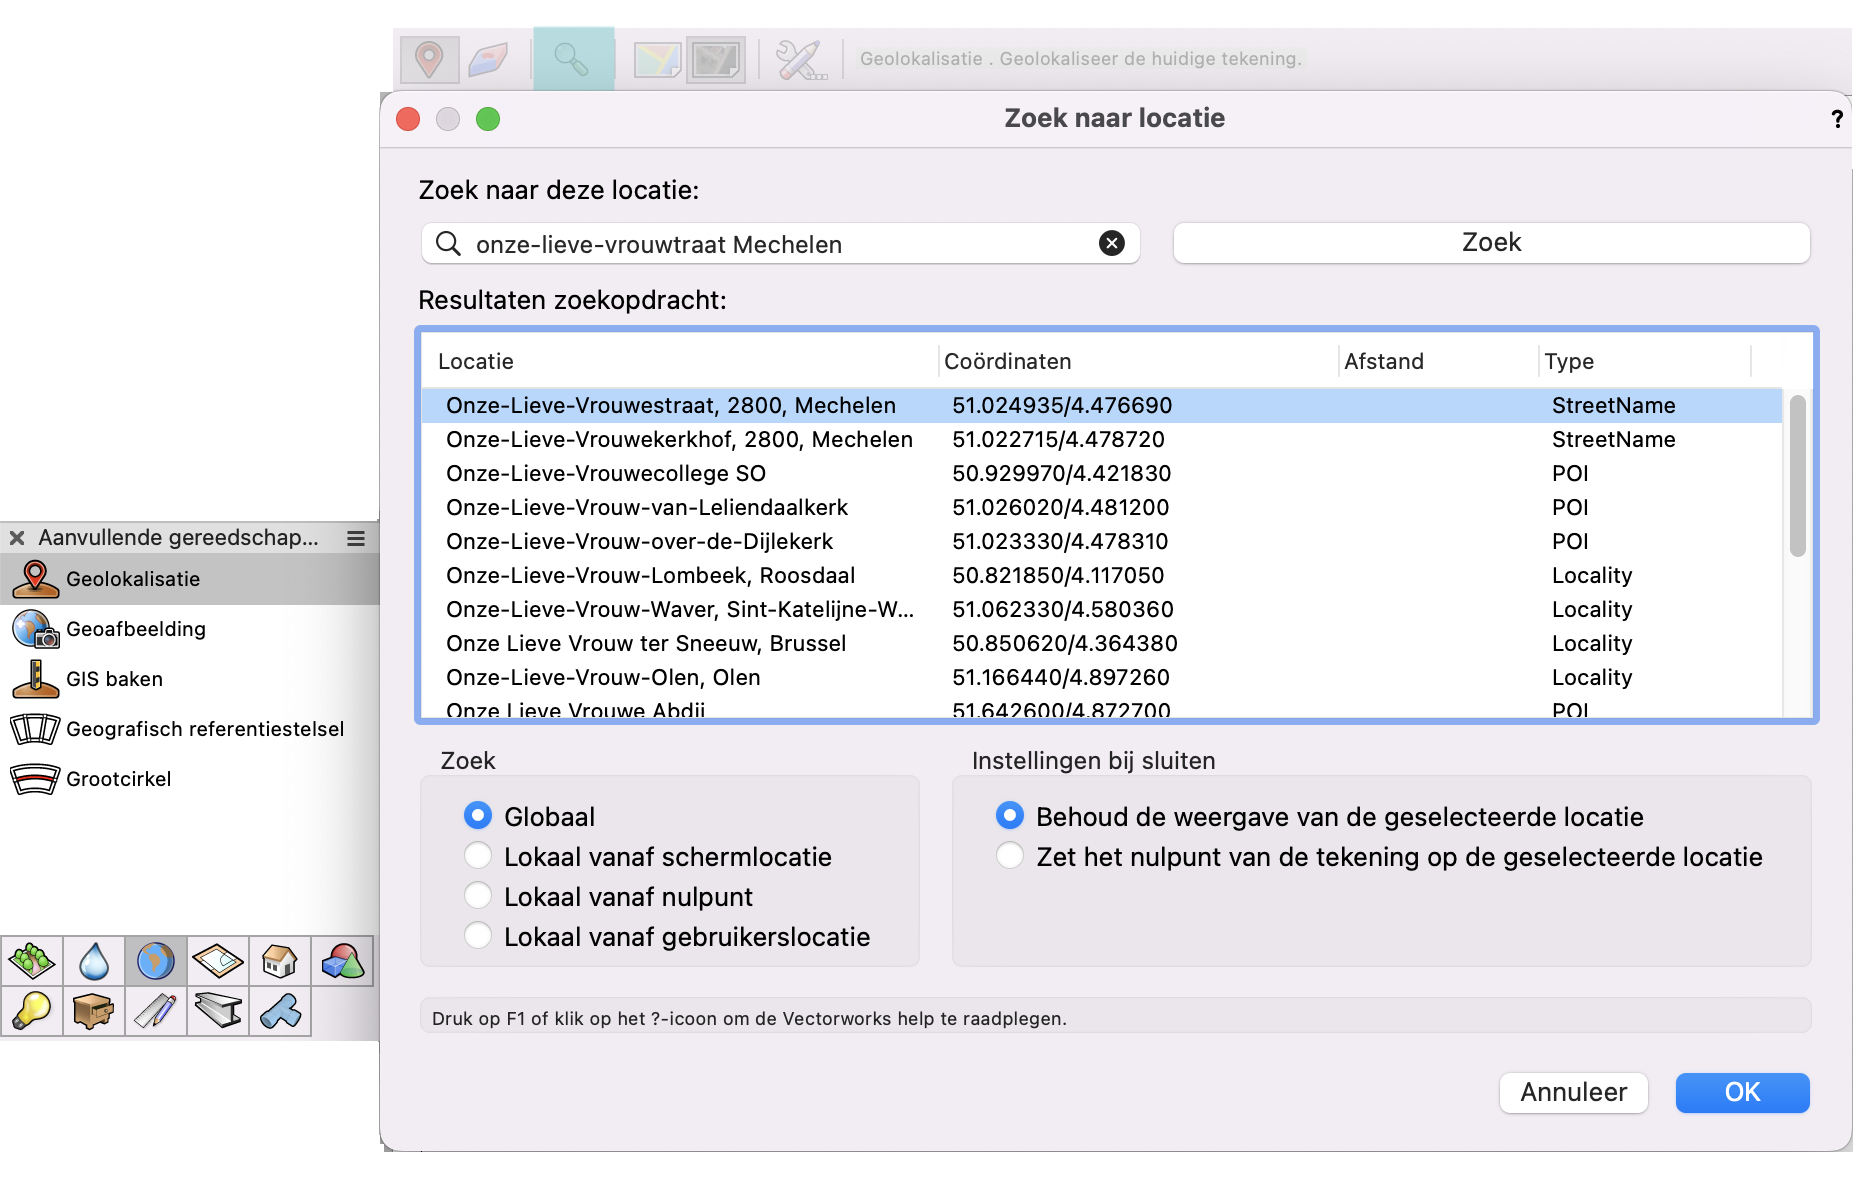Click the magnifier search location icon
This screenshot has height=1184, width=1869.
coord(573,59)
